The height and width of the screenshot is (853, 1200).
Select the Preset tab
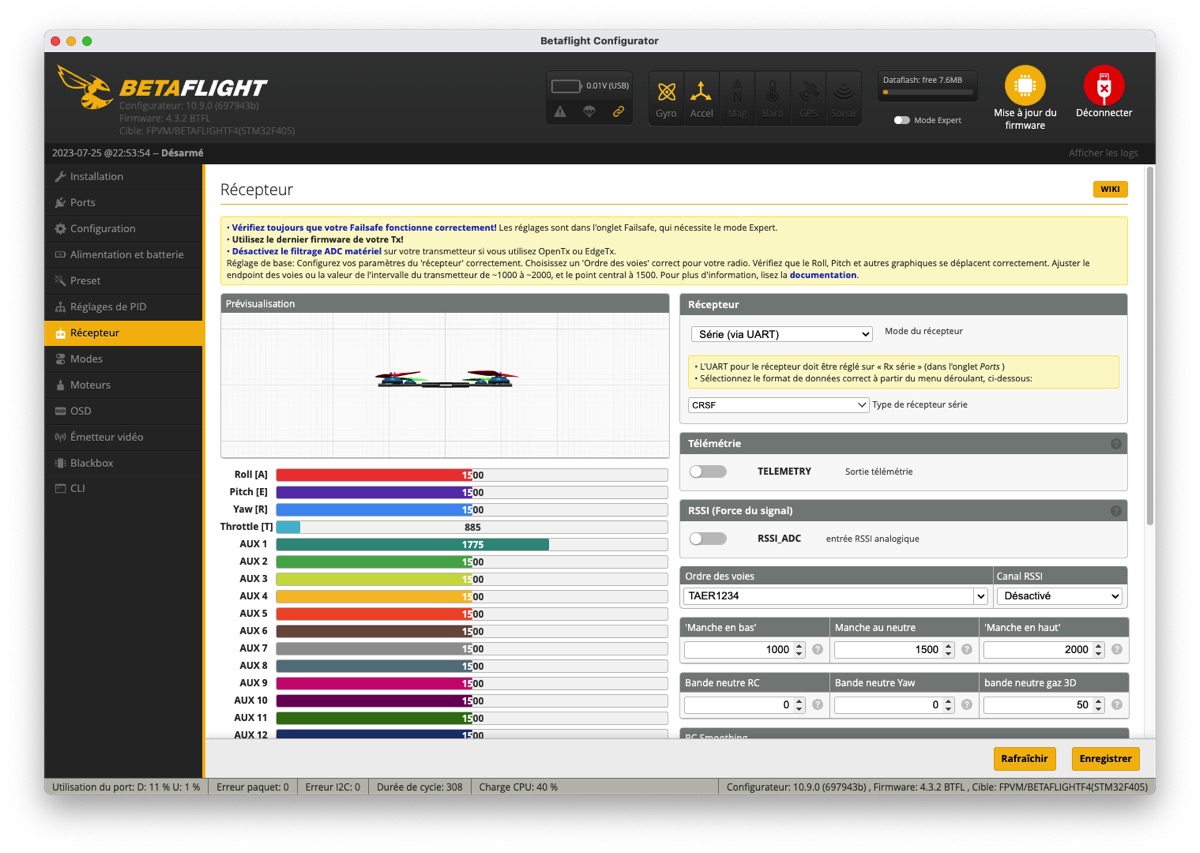(x=124, y=281)
